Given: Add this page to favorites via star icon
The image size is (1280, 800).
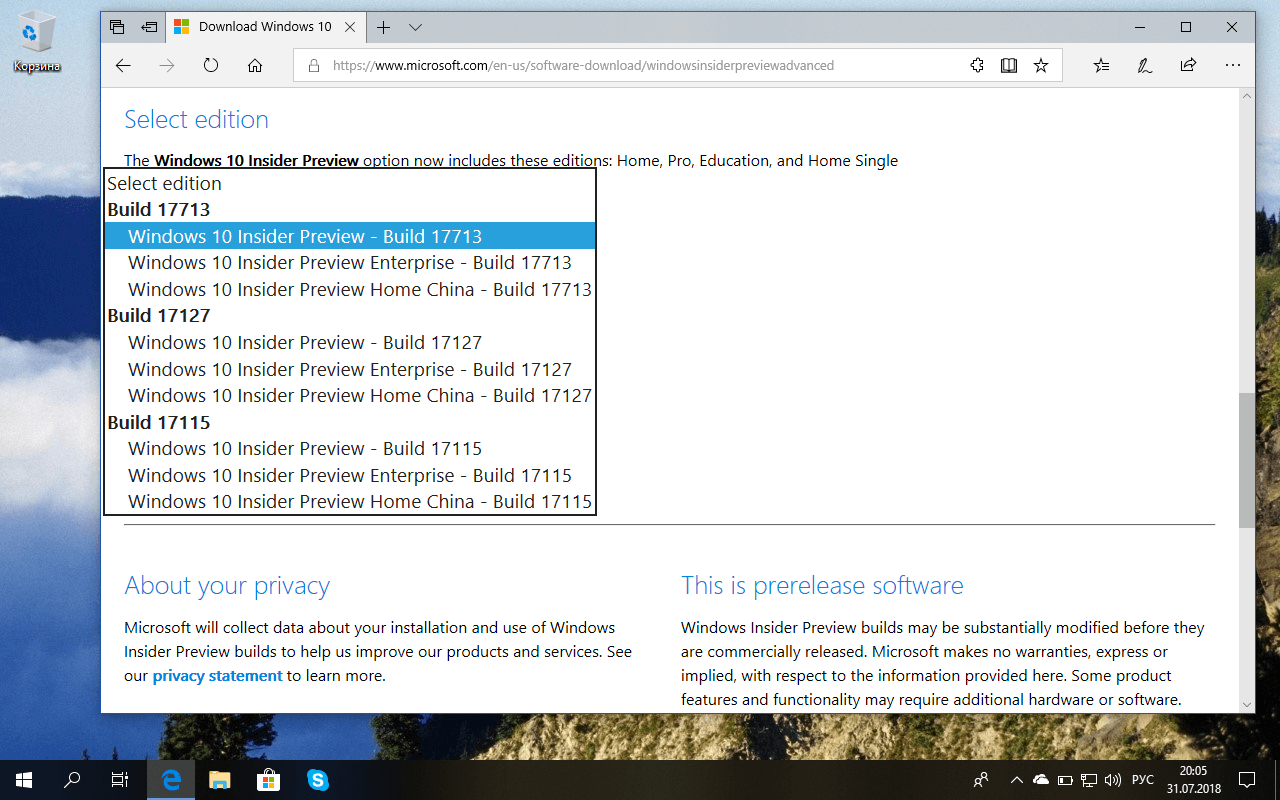Looking at the screenshot, I should pos(1040,64).
